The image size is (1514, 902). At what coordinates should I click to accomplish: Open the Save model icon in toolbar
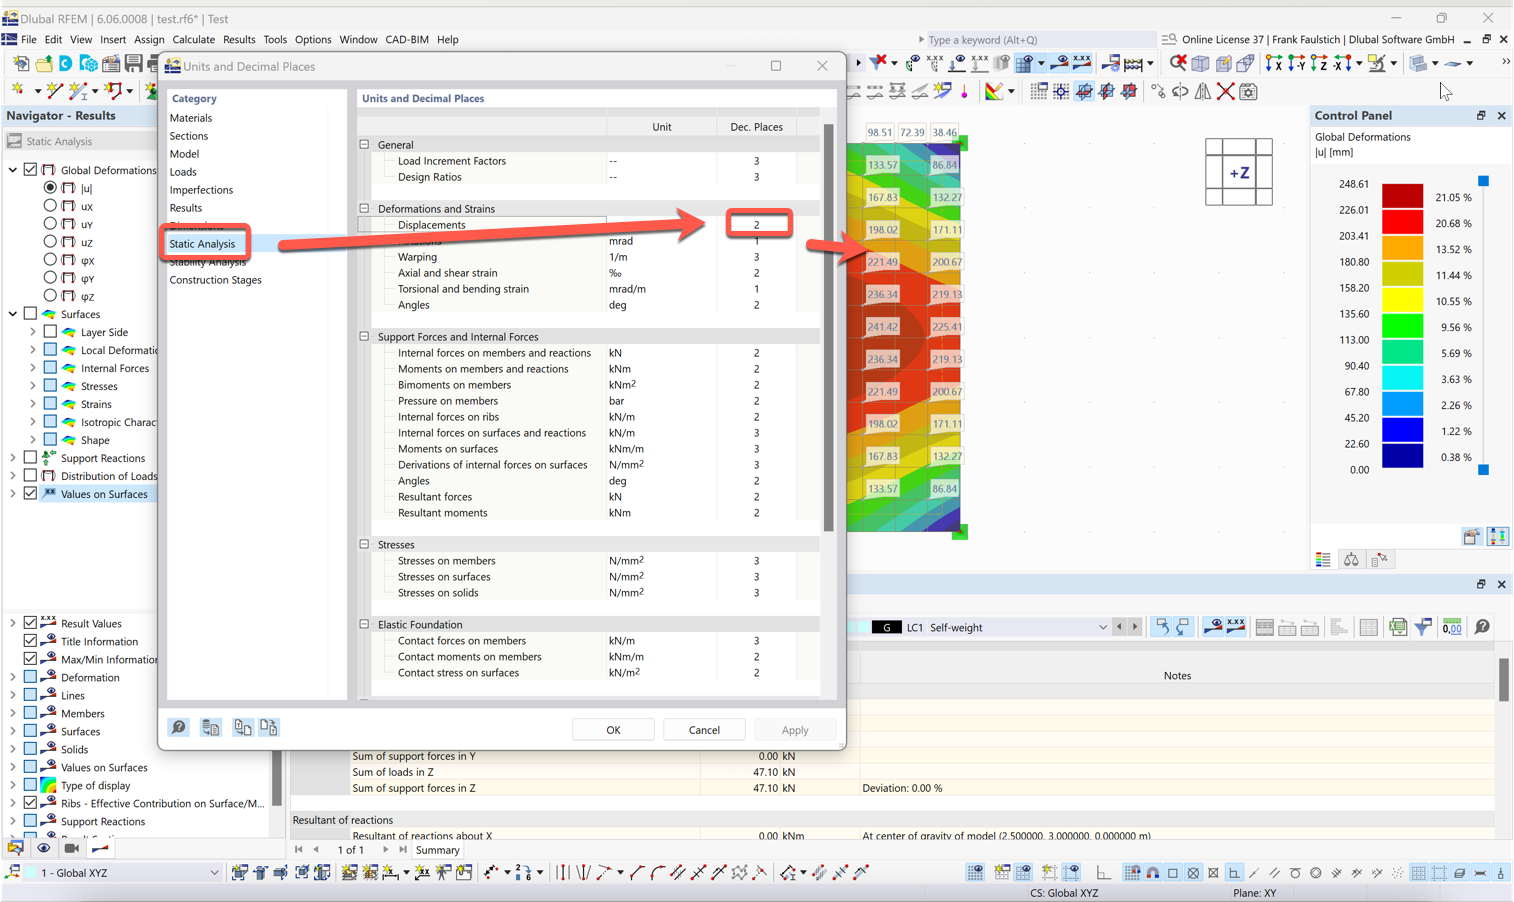click(x=133, y=64)
